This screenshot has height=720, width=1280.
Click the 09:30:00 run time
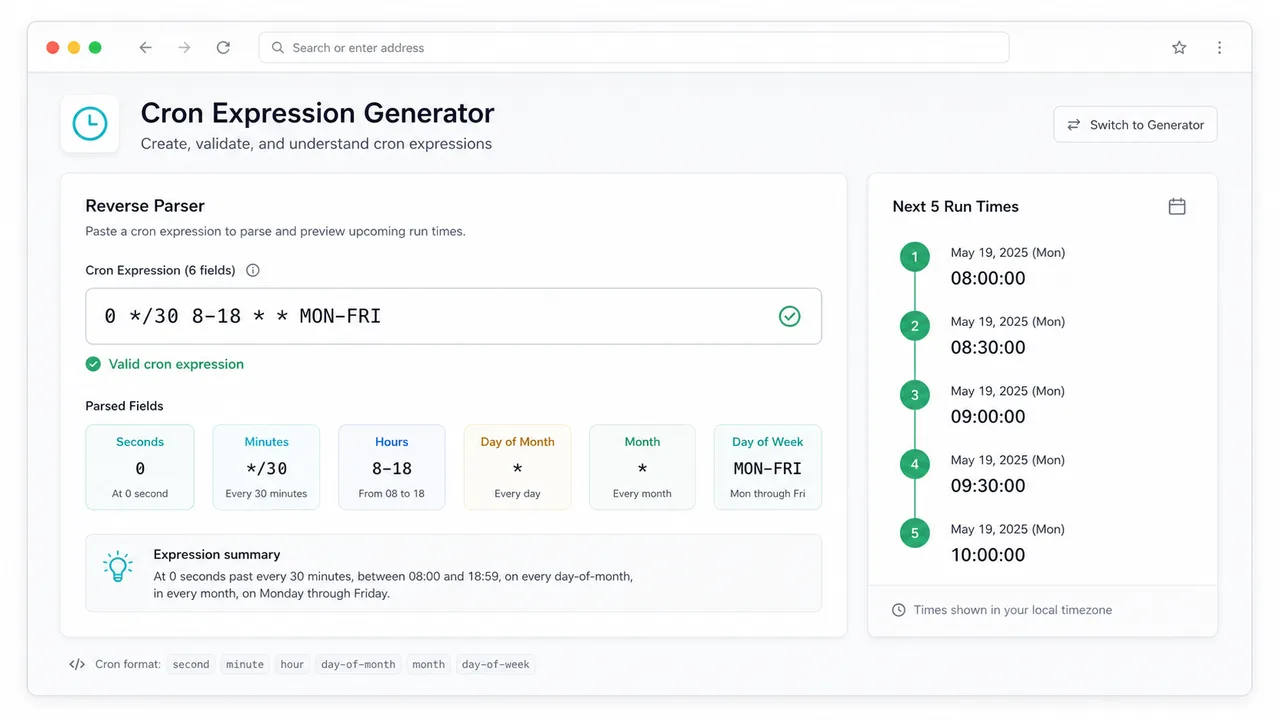pyautogui.click(x=988, y=485)
